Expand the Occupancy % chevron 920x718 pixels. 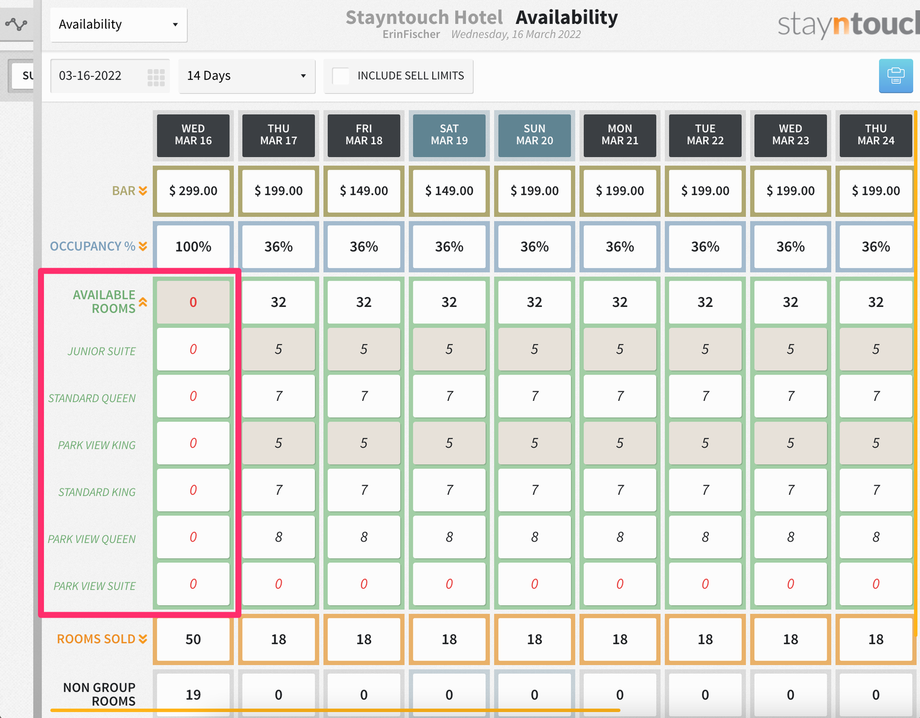[x=143, y=246]
